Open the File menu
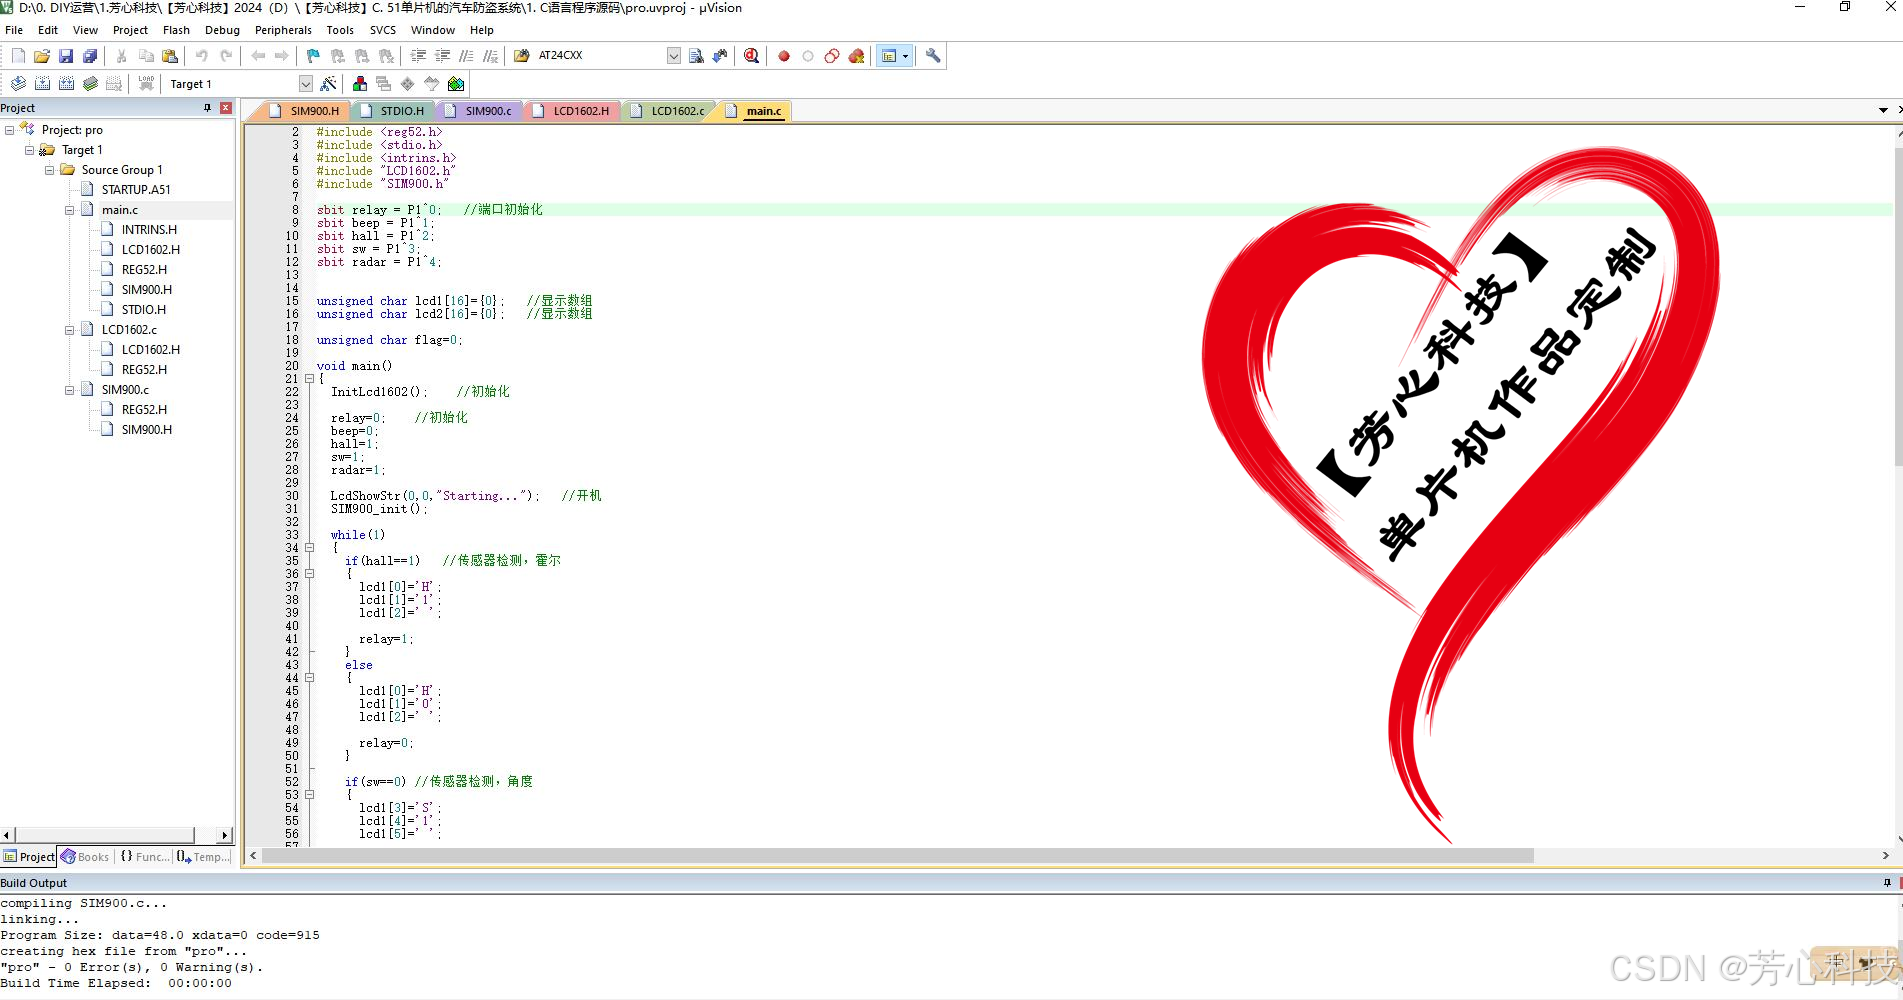This screenshot has width=1903, height=1000. (14, 30)
